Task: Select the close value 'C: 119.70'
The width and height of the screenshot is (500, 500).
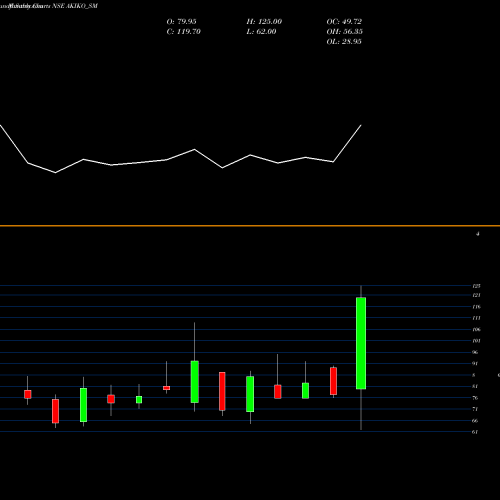Action: coord(183,32)
